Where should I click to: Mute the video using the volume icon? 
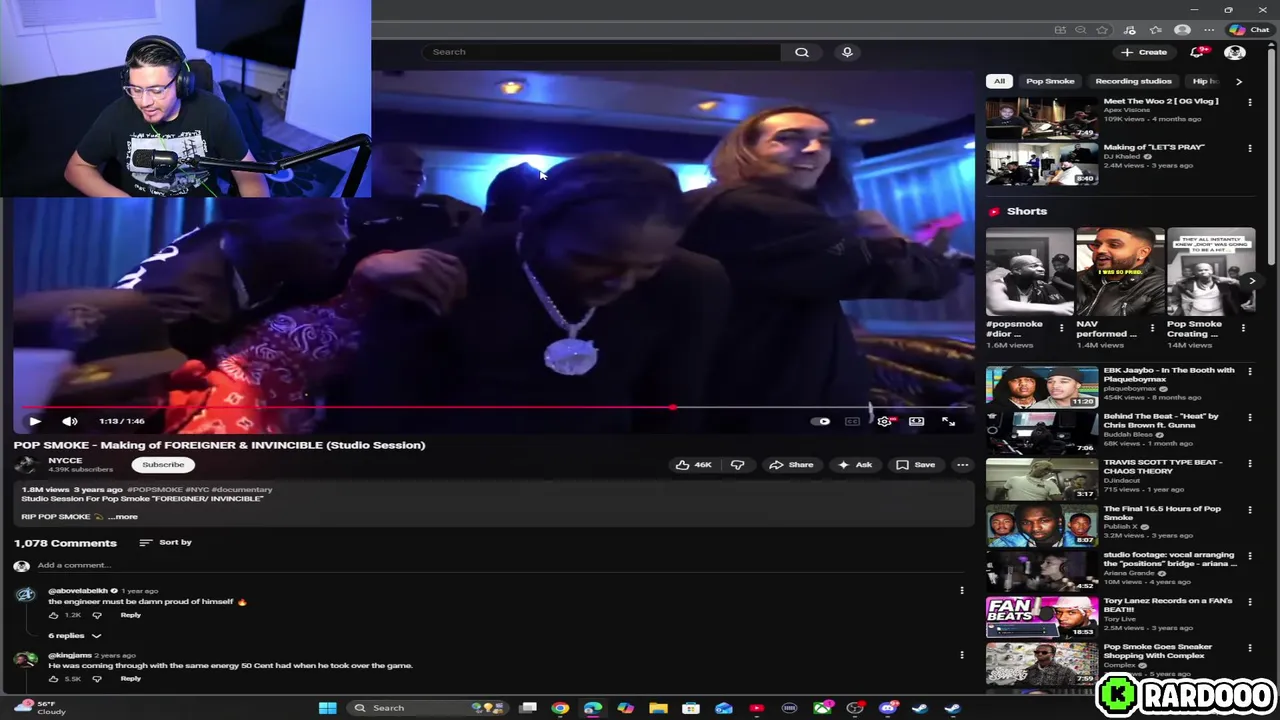69,421
